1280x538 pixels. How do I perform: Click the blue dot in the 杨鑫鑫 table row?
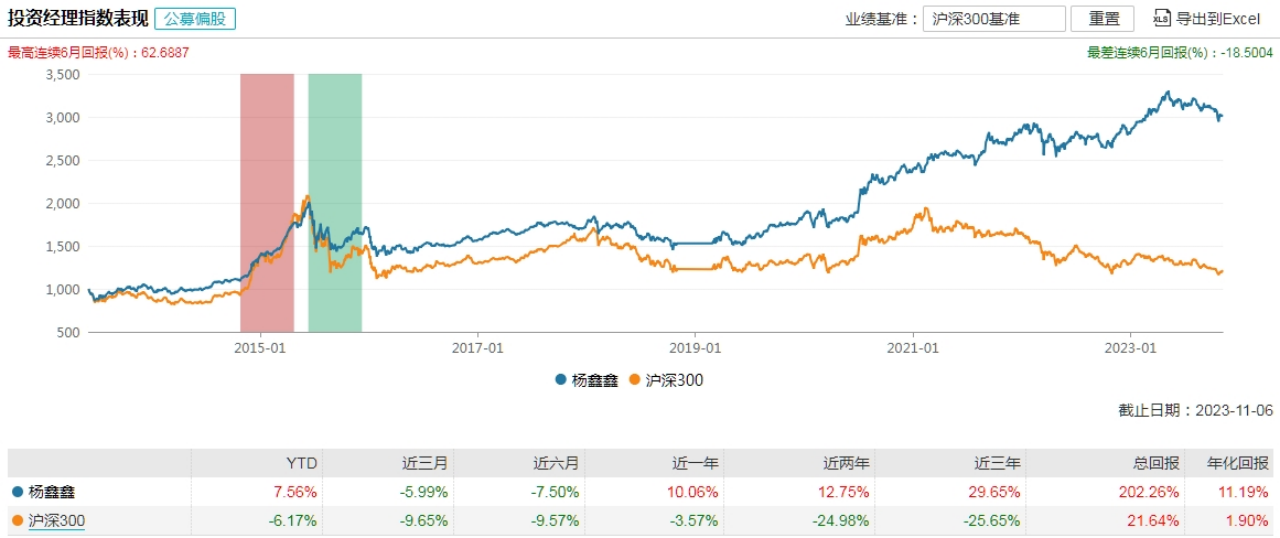[x=17, y=492]
